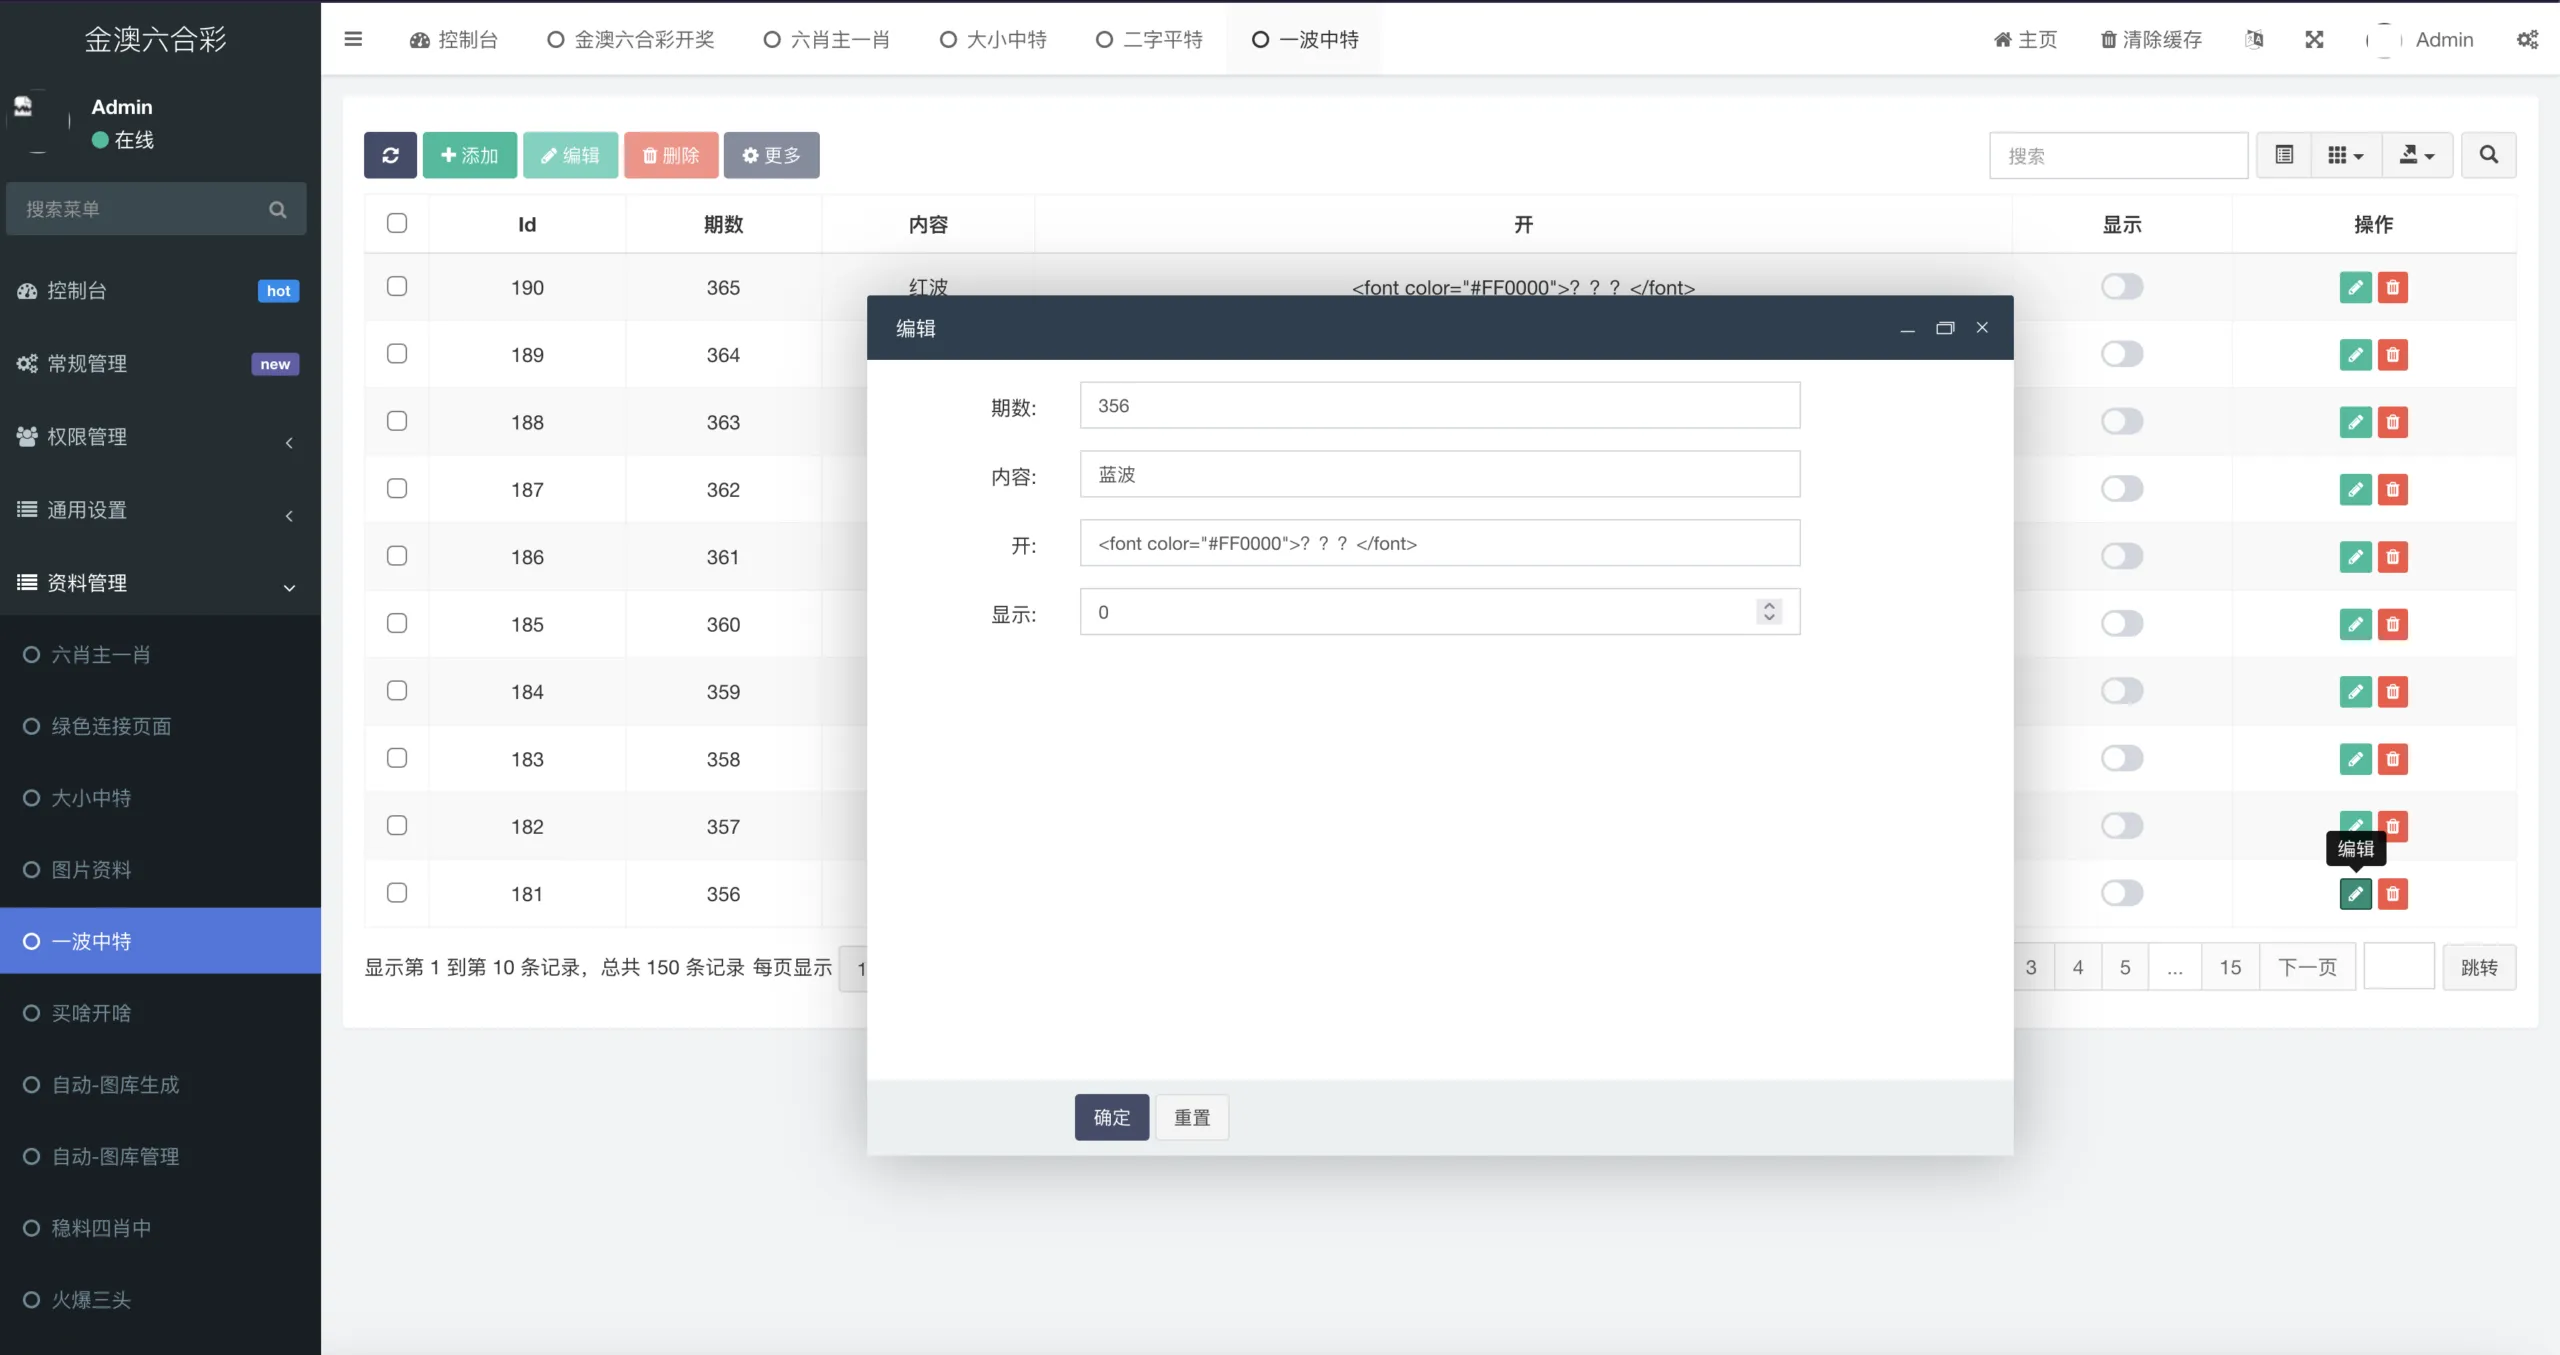The width and height of the screenshot is (2560, 1355).
Task: Check the checkbox for row Id 187
Action: pos(397,489)
